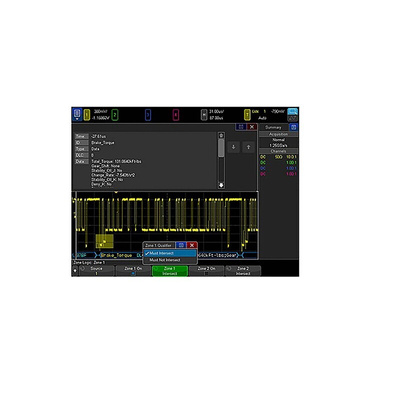
Task: Click channel 1 DC coupling row
Action: [279, 157]
